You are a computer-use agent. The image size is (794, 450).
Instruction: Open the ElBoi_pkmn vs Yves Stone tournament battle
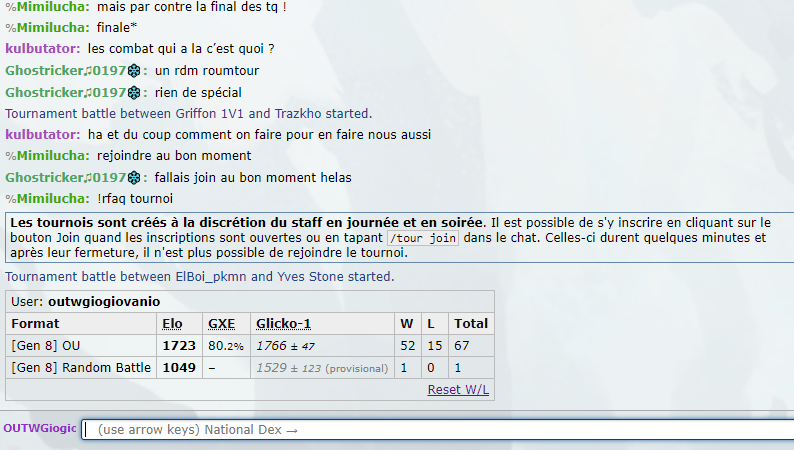pos(200,276)
